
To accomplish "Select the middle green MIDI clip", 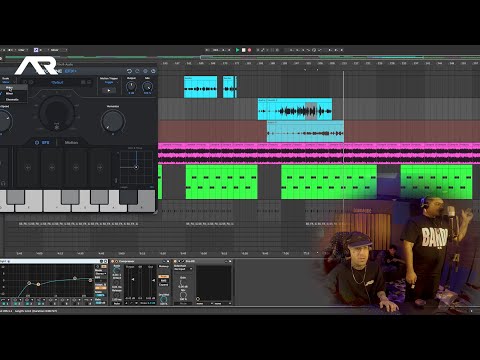I will pos(329,182).
